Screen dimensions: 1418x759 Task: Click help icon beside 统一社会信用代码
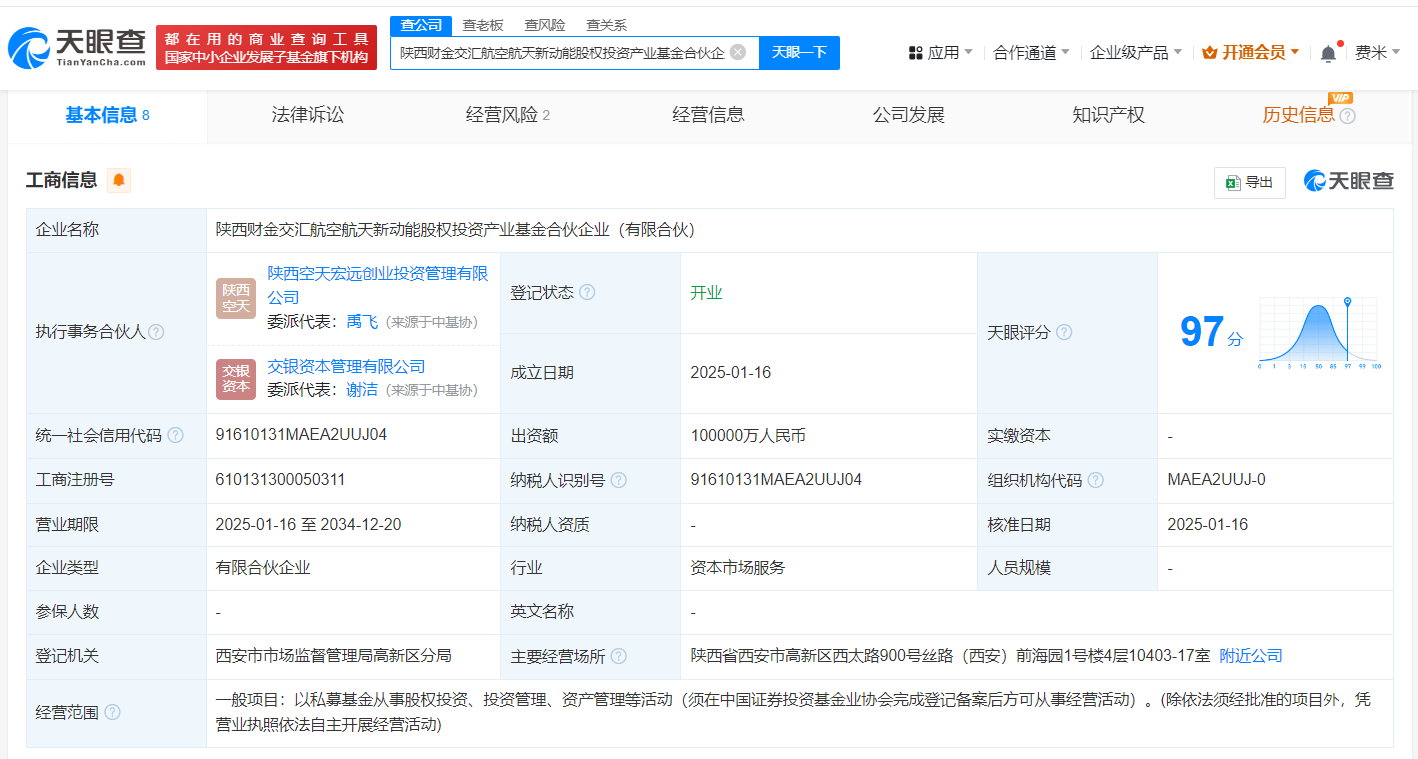click(176, 435)
